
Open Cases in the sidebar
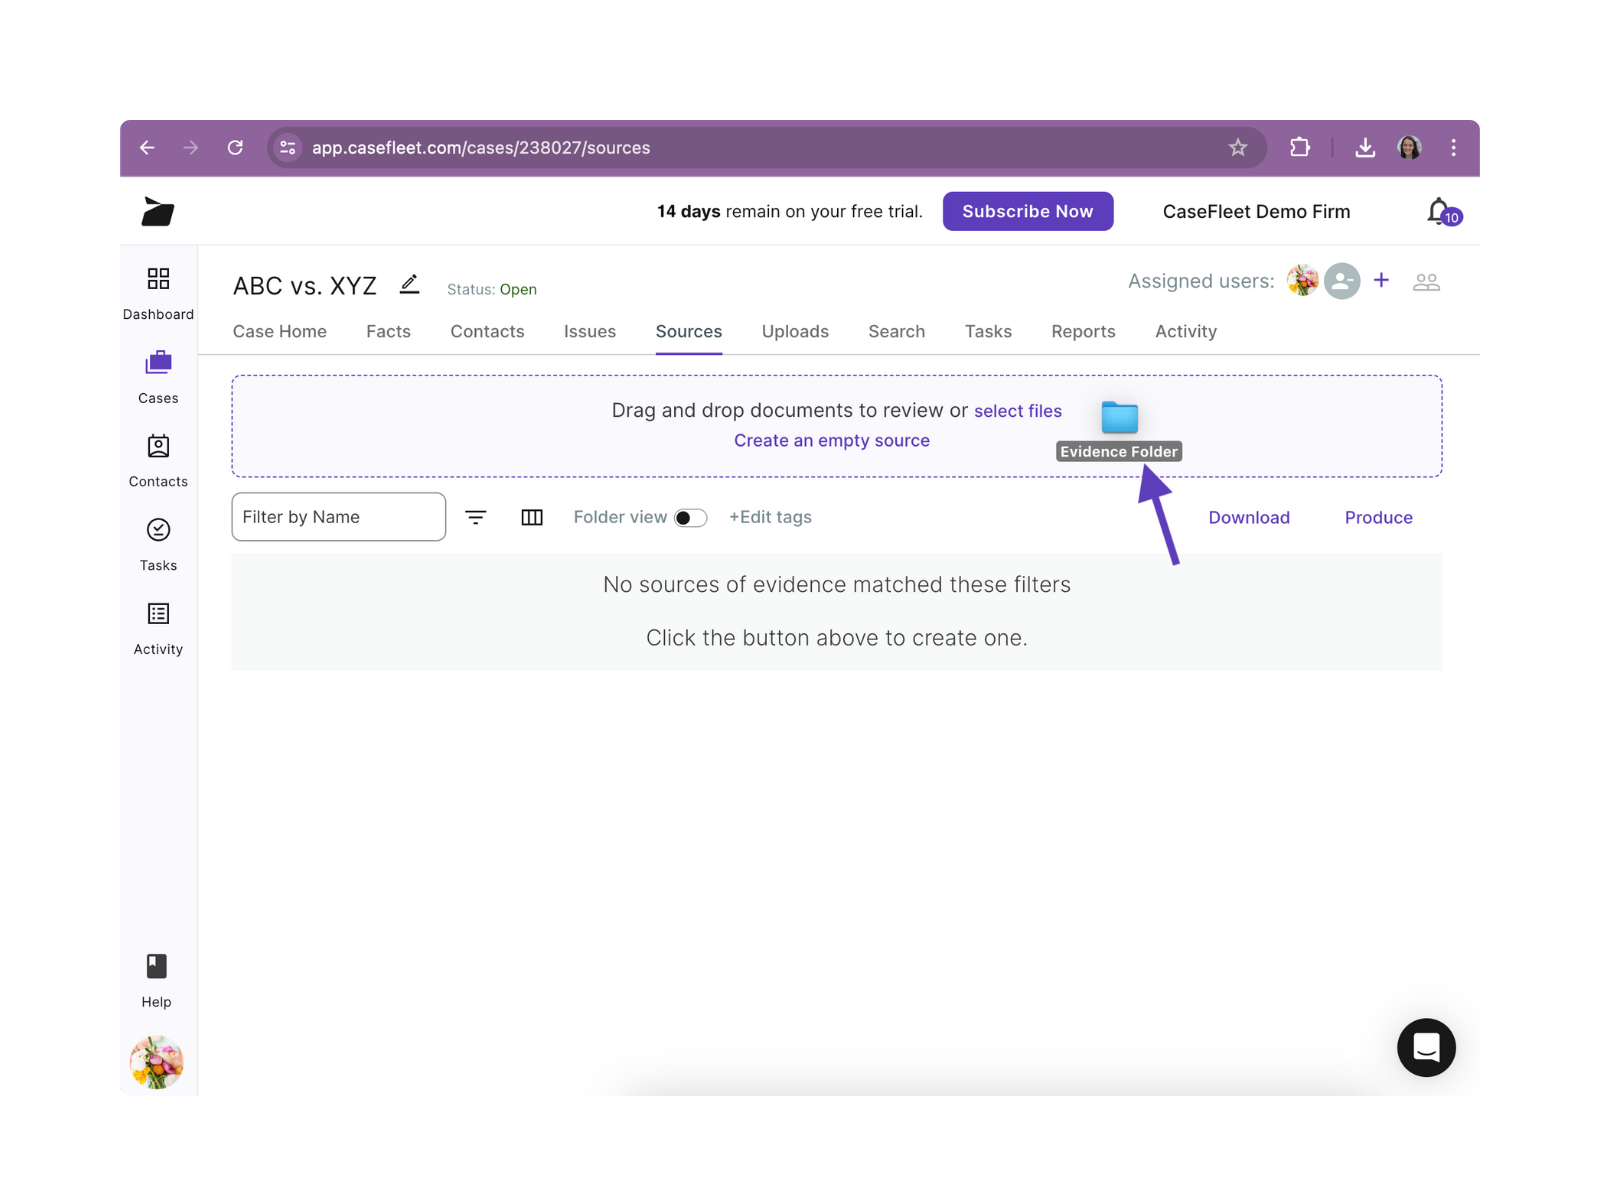(158, 377)
